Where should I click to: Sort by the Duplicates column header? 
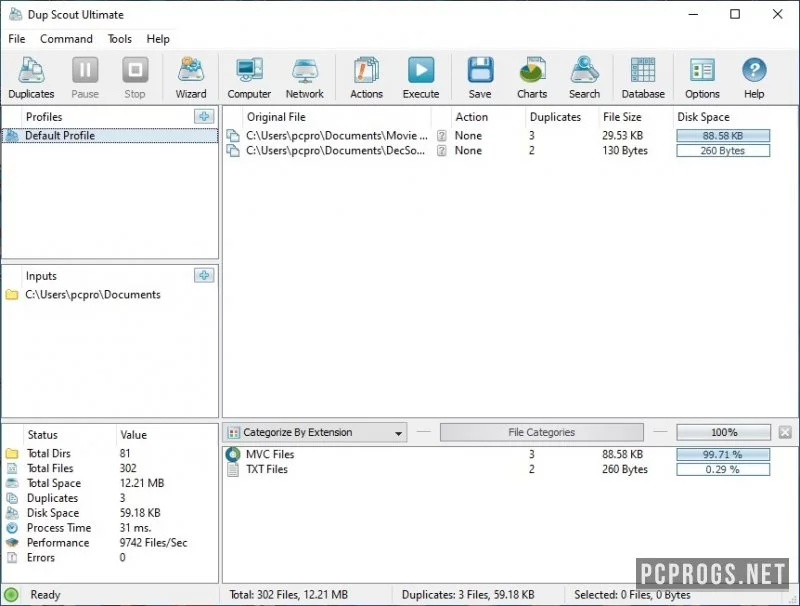pos(561,117)
